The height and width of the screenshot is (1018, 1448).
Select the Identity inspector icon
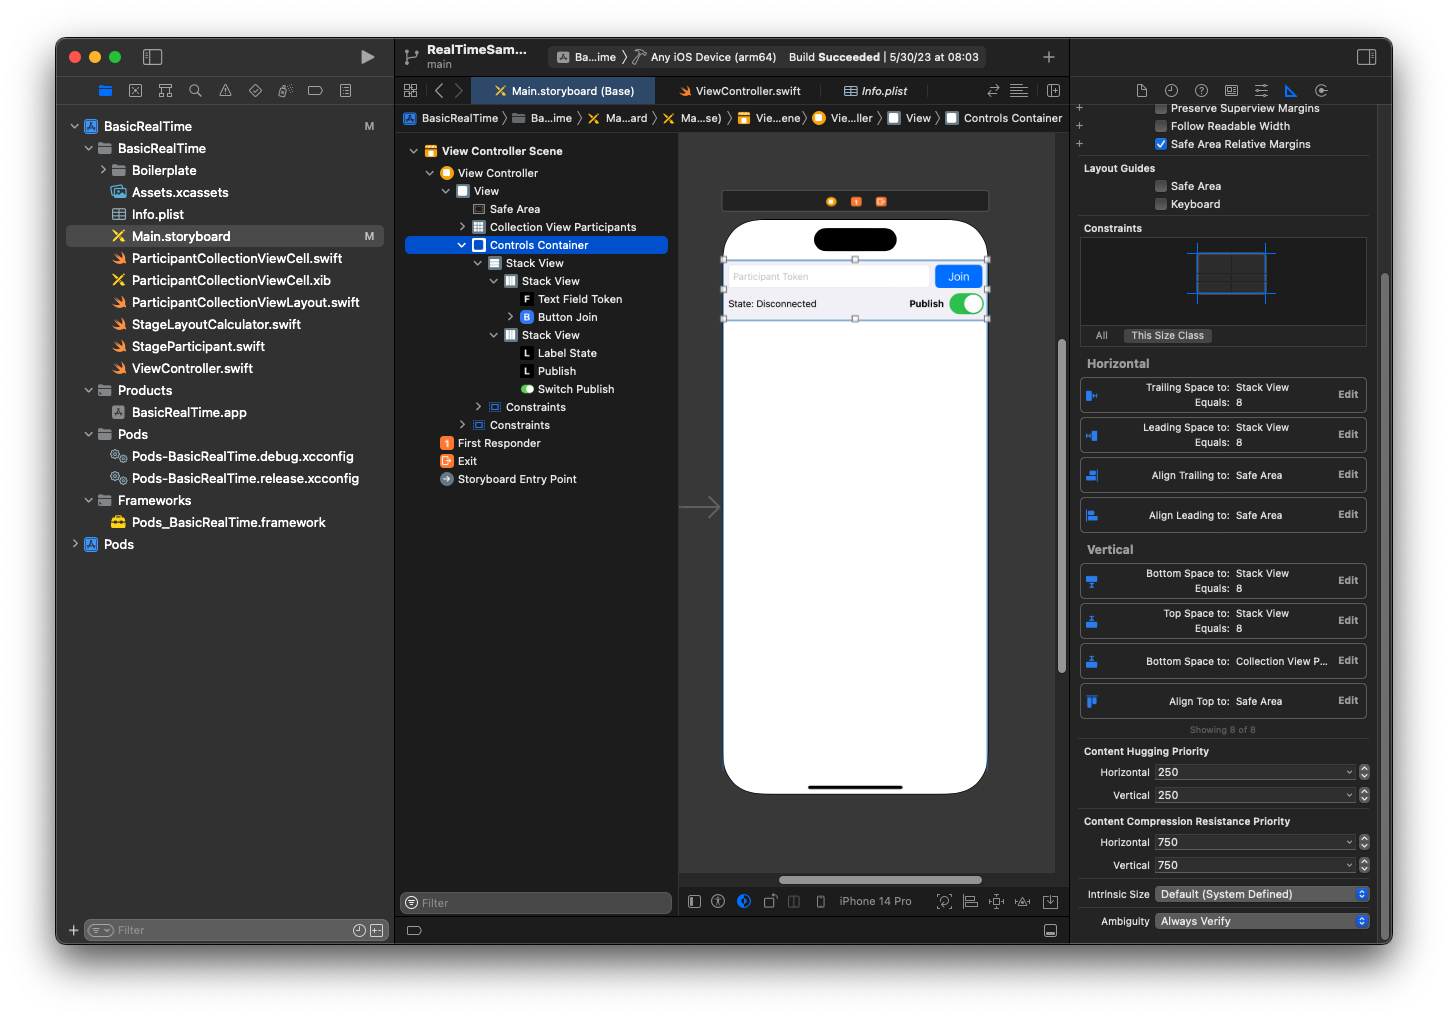click(1231, 90)
